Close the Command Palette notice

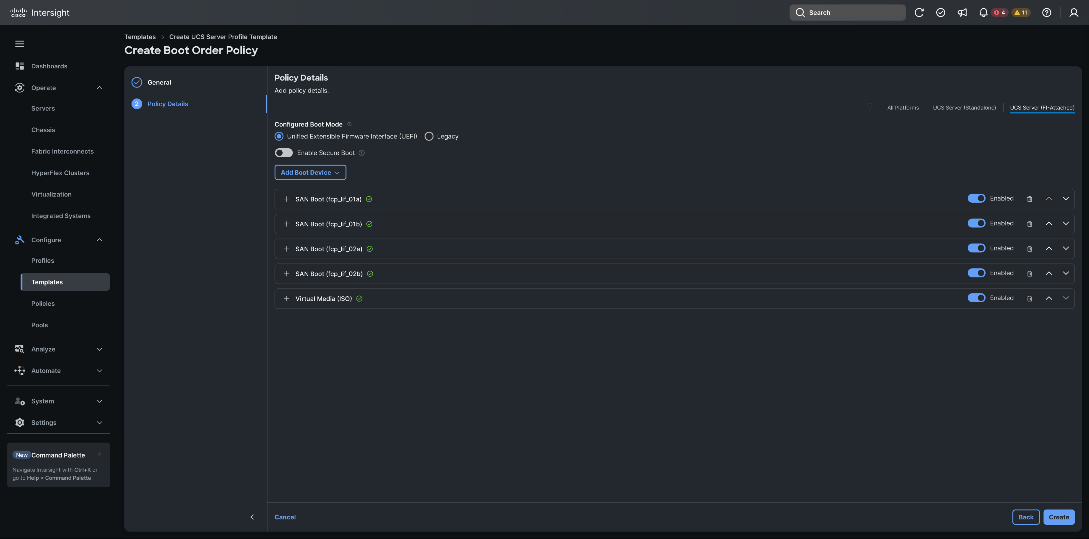(x=100, y=454)
